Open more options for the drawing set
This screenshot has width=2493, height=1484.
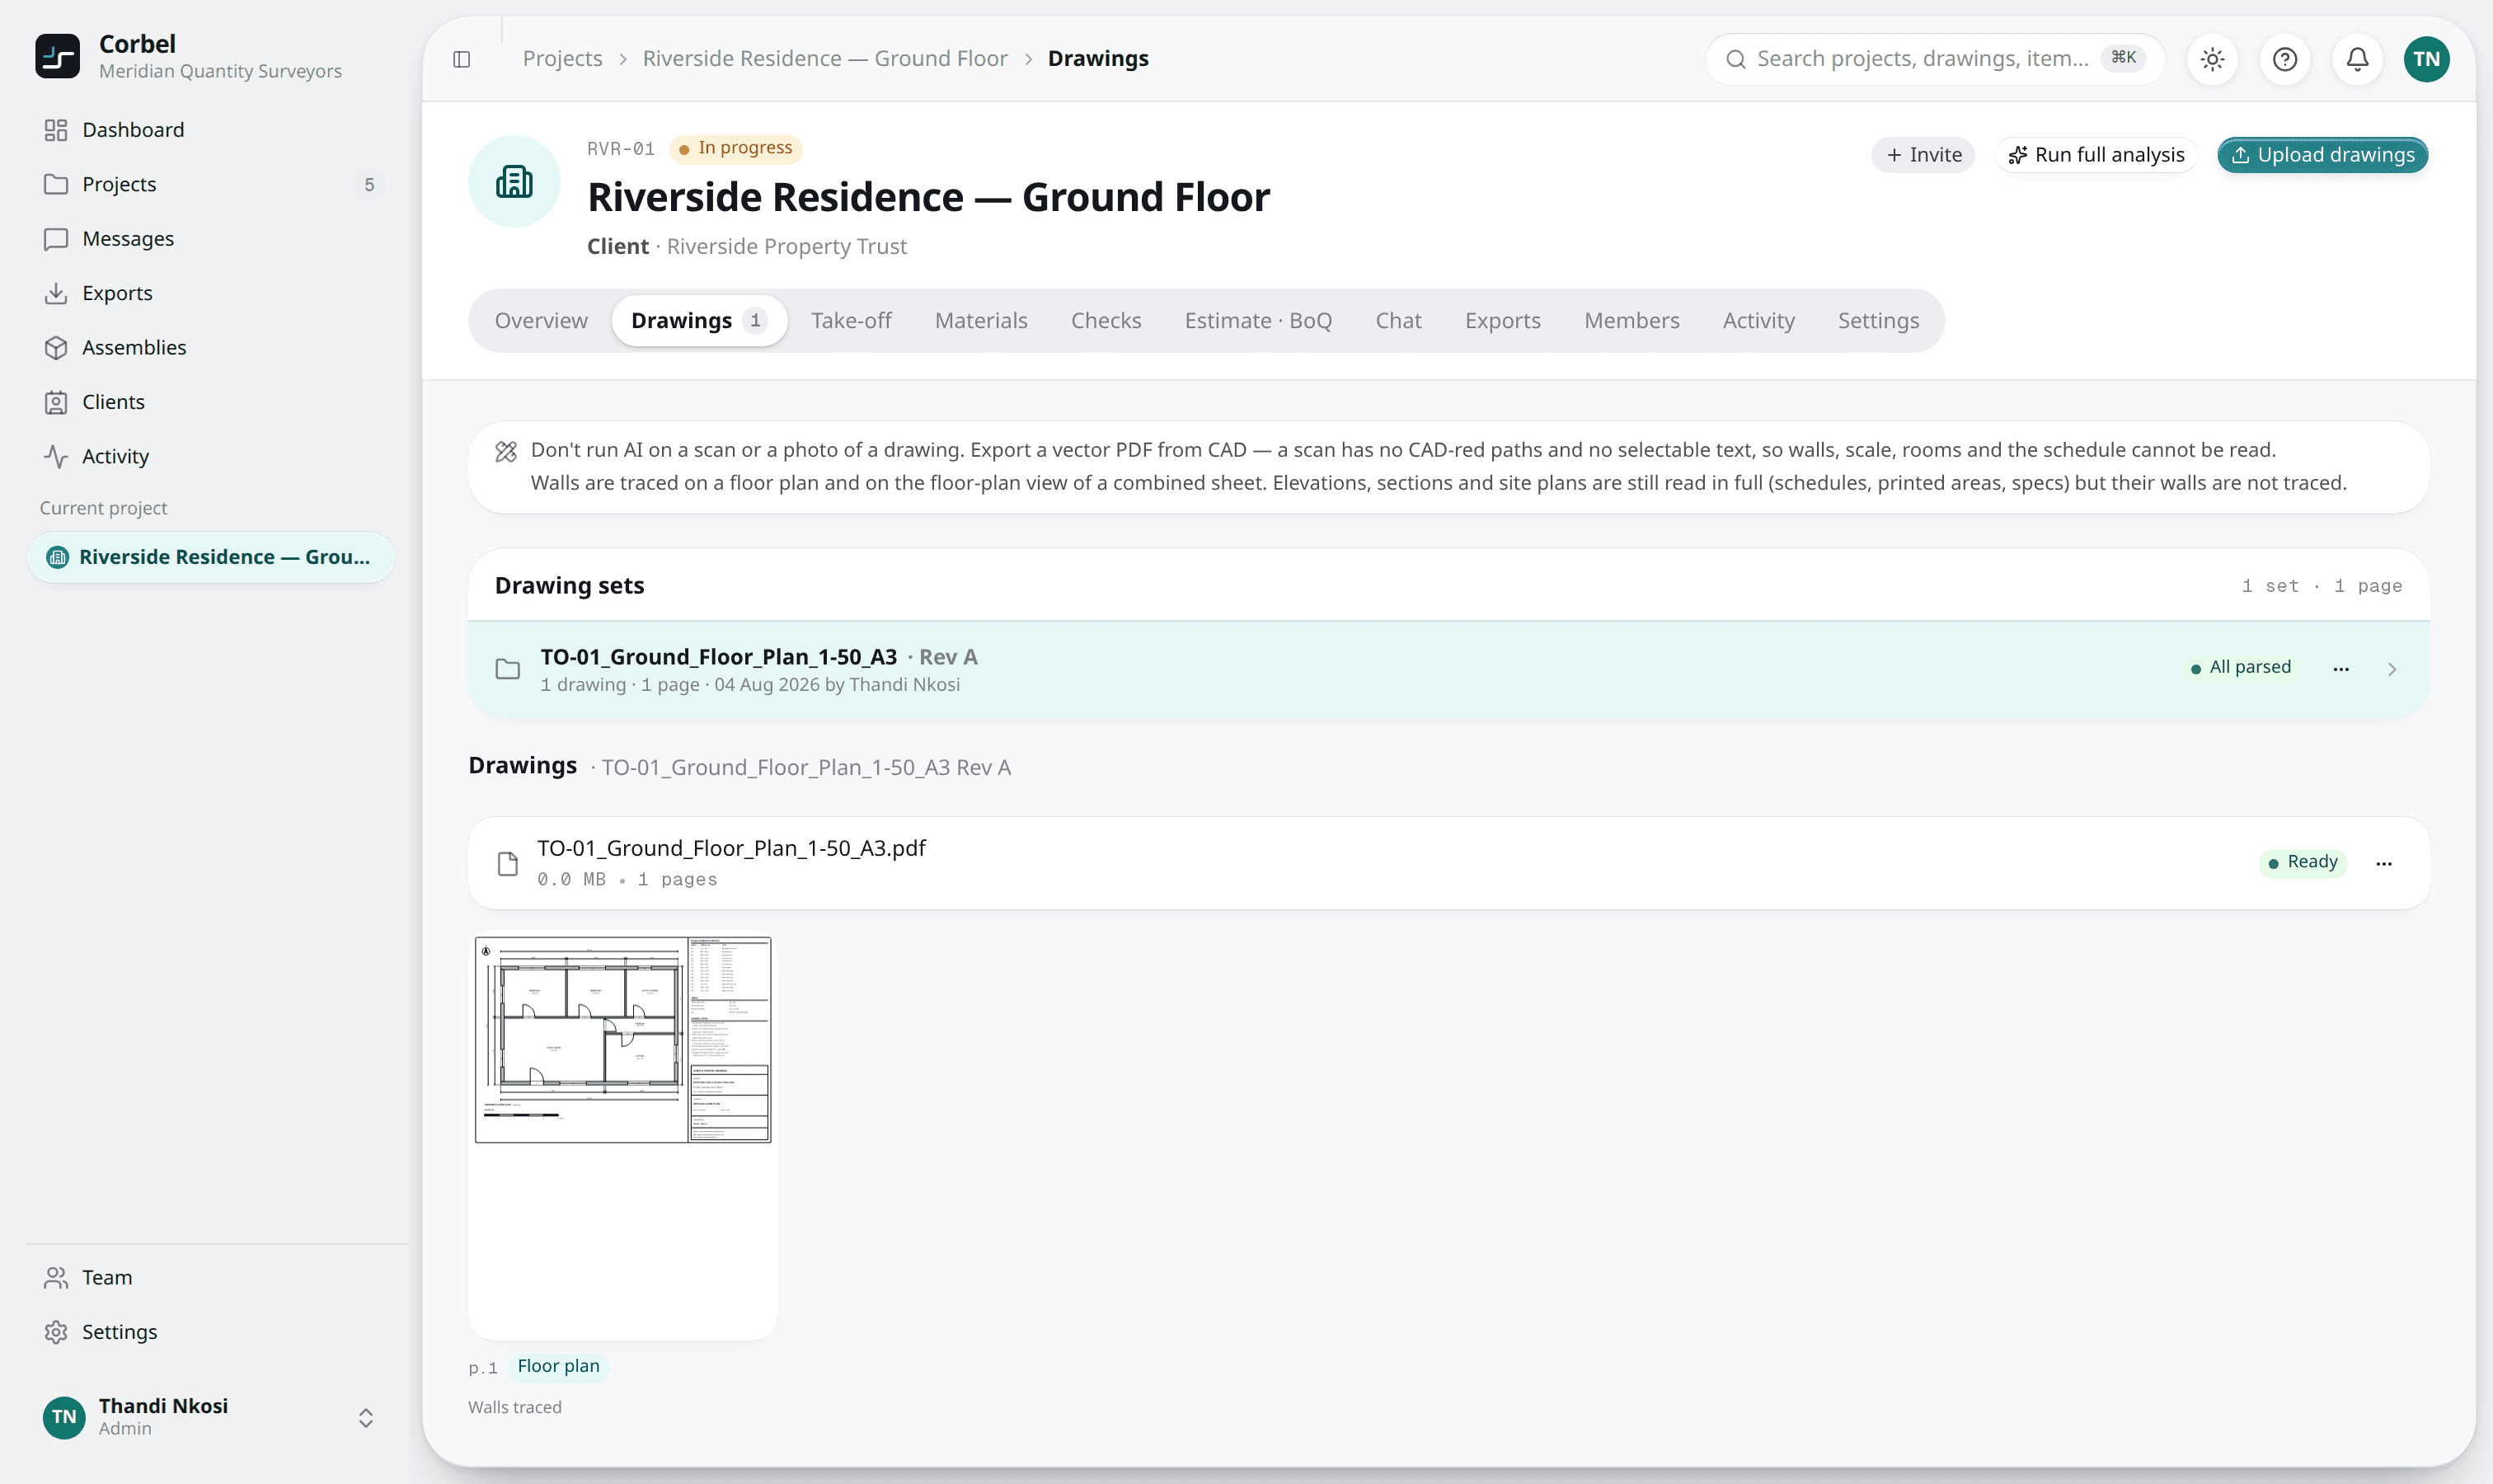[2341, 669]
